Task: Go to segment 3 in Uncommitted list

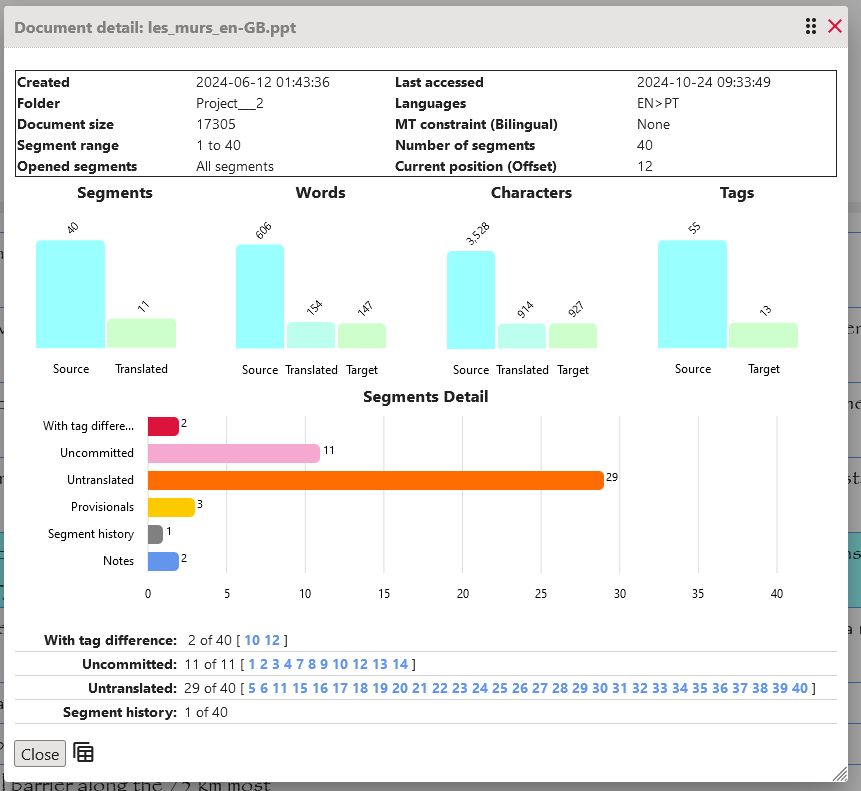Action: (x=276, y=664)
